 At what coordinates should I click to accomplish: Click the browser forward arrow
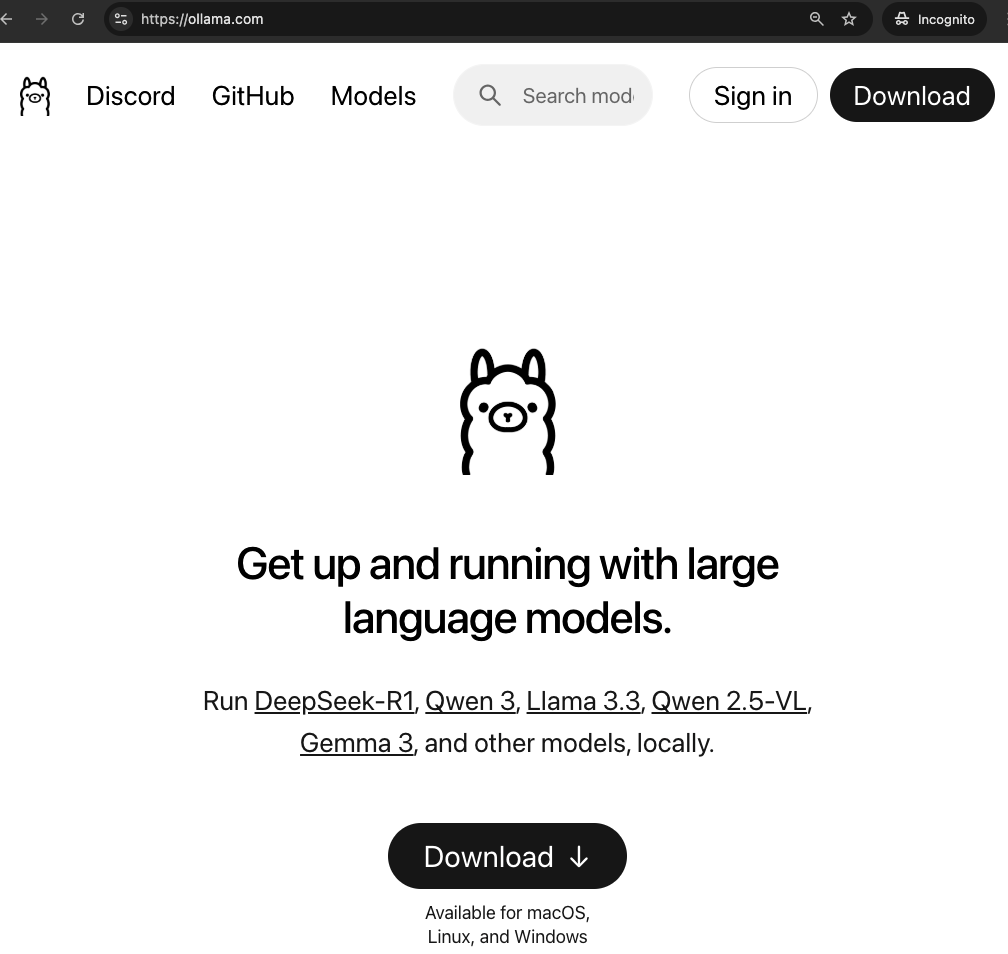pyautogui.click(x=42, y=19)
